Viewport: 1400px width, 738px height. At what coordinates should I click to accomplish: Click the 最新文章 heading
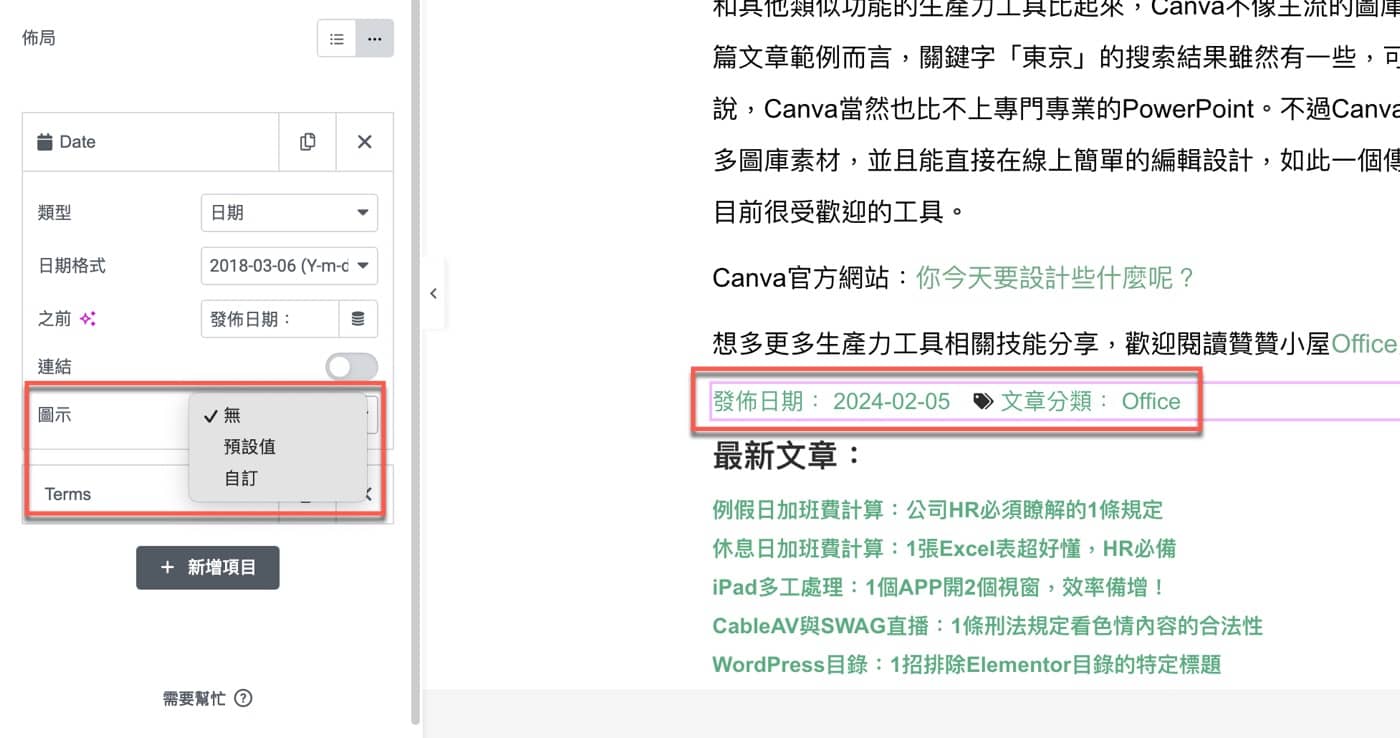pos(788,456)
